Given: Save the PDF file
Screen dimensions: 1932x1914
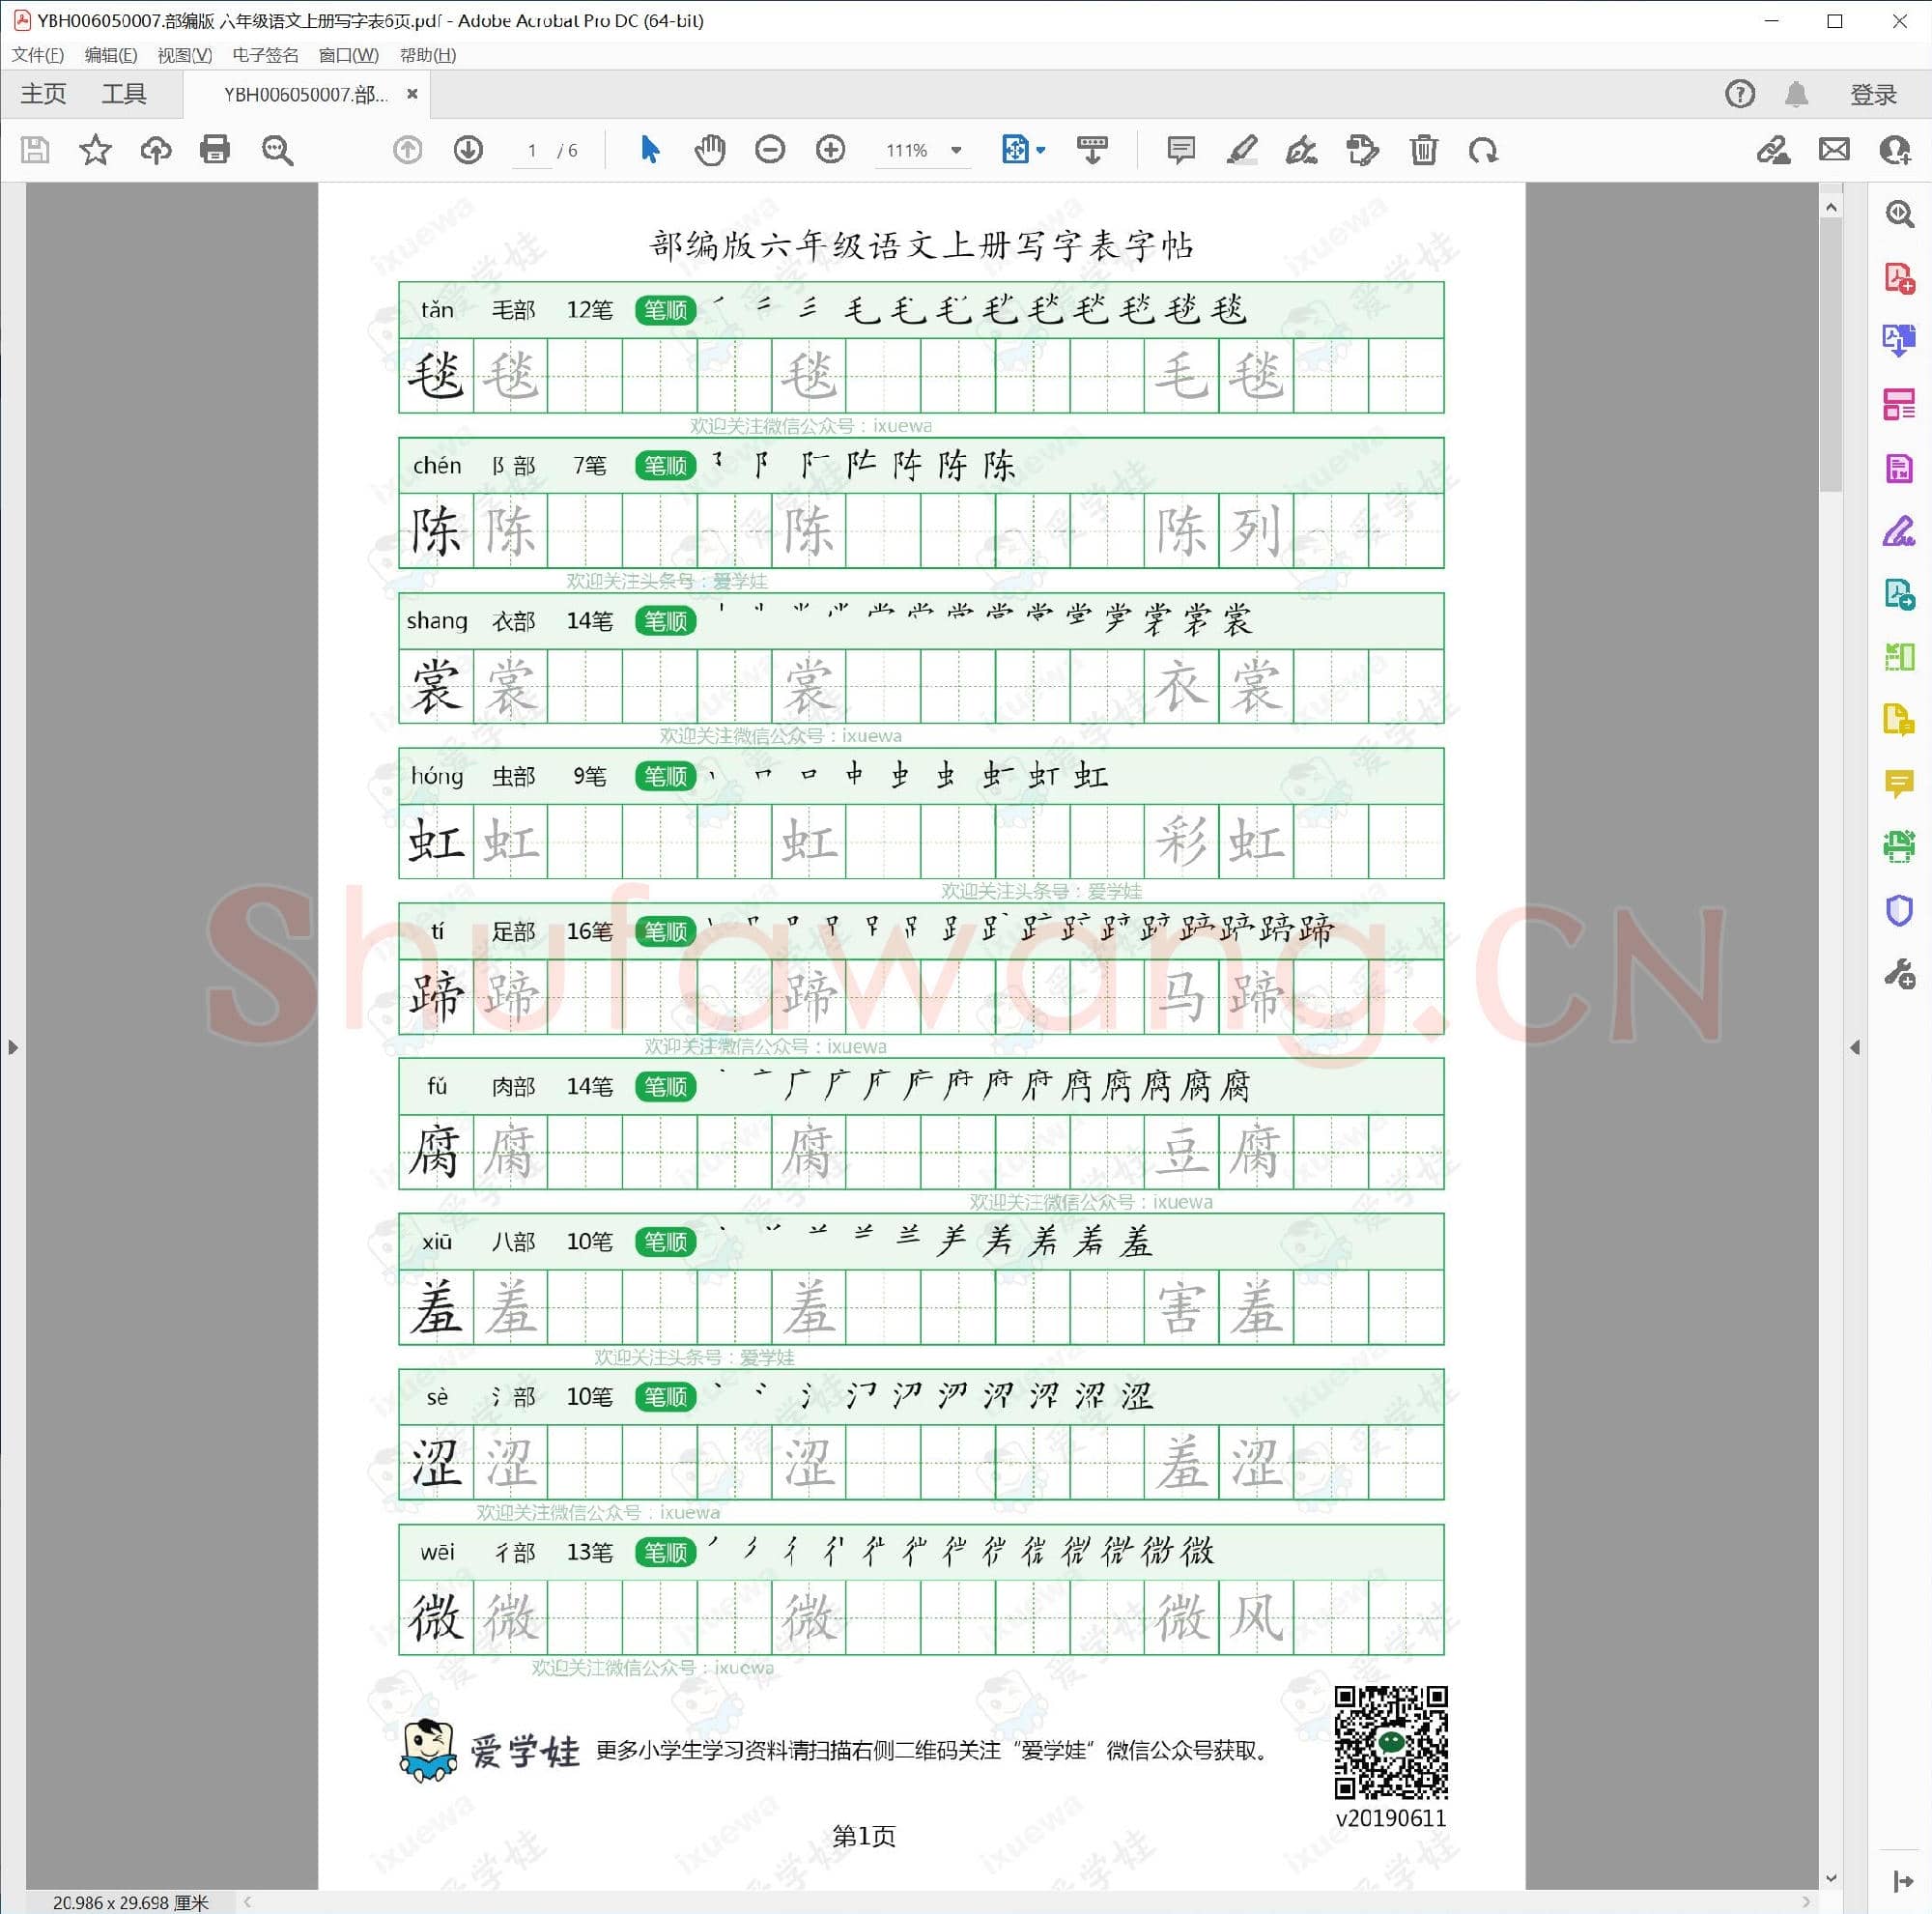Looking at the screenshot, I should pyautogui.click(x=36, y=150).
